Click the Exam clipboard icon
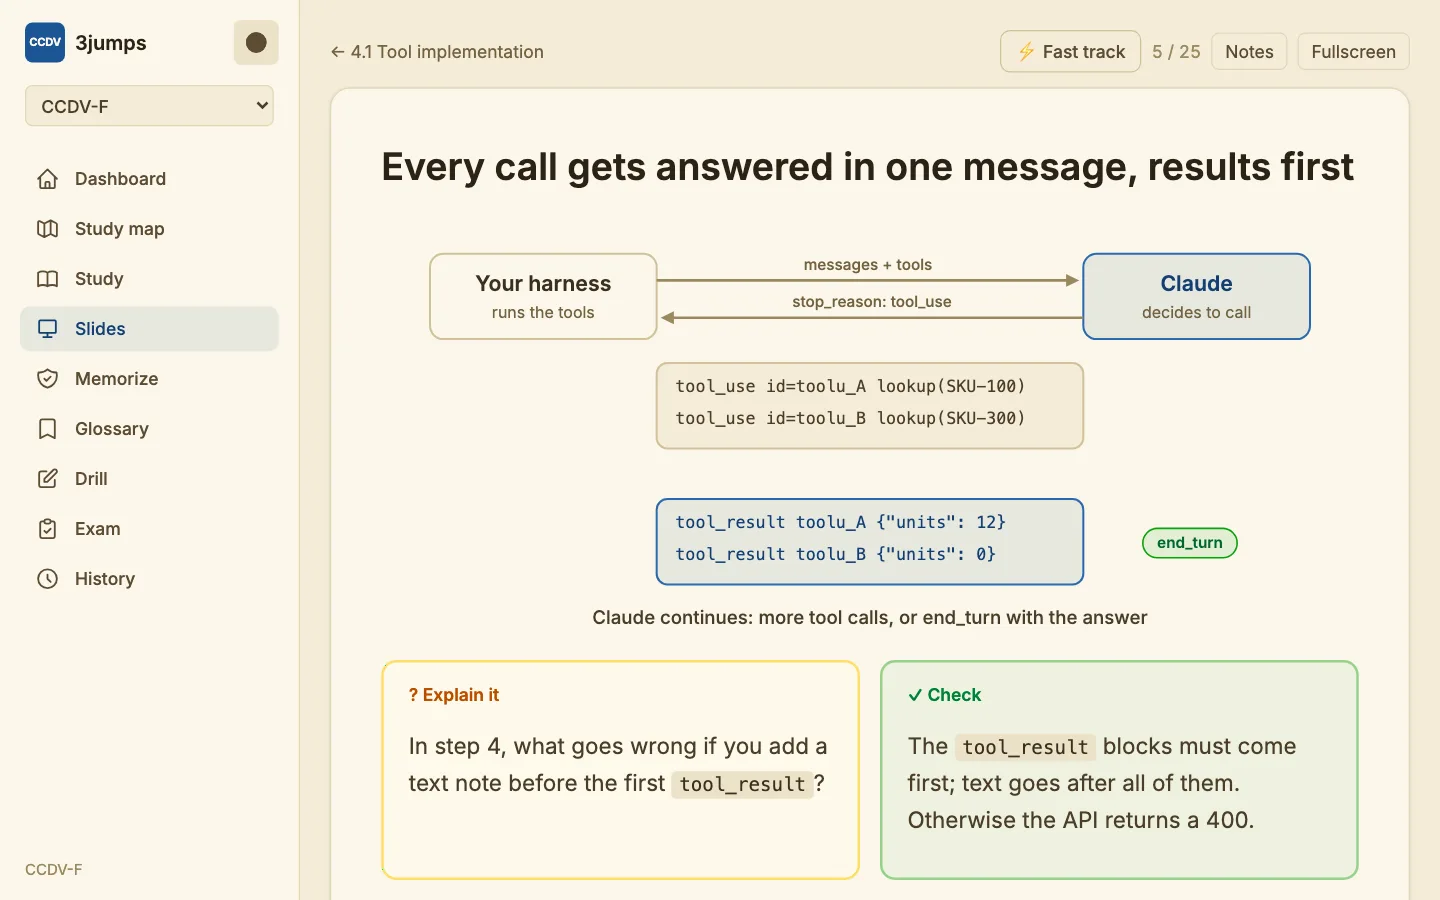 point(47,529)
